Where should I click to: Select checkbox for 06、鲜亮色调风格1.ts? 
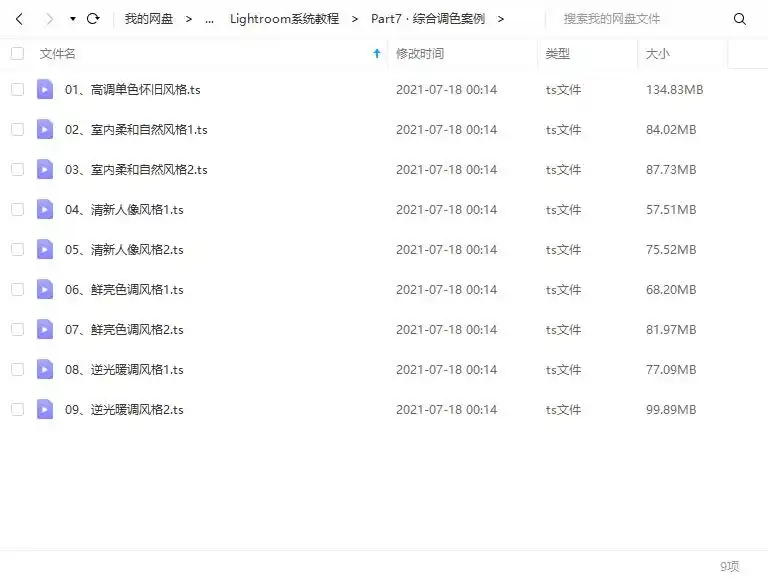coord(17,289)
